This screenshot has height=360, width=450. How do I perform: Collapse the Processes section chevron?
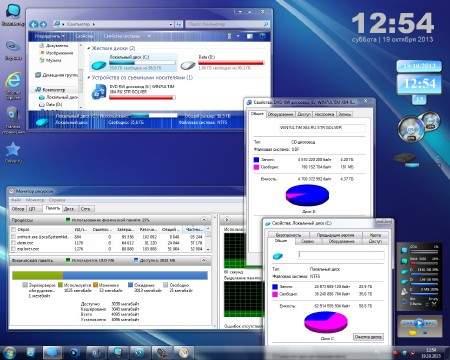[x=204, y=220]
